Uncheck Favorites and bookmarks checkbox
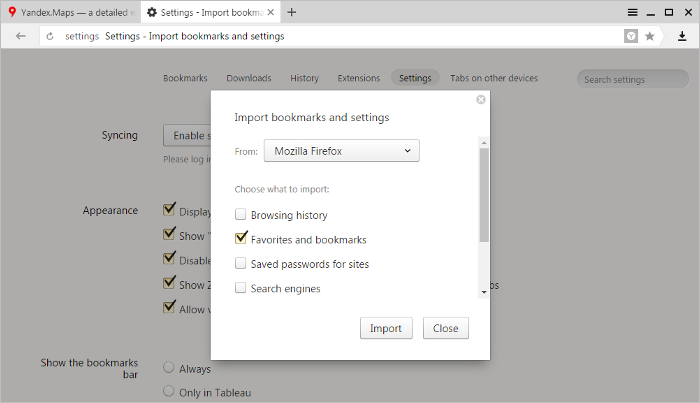 click(240, 239)
